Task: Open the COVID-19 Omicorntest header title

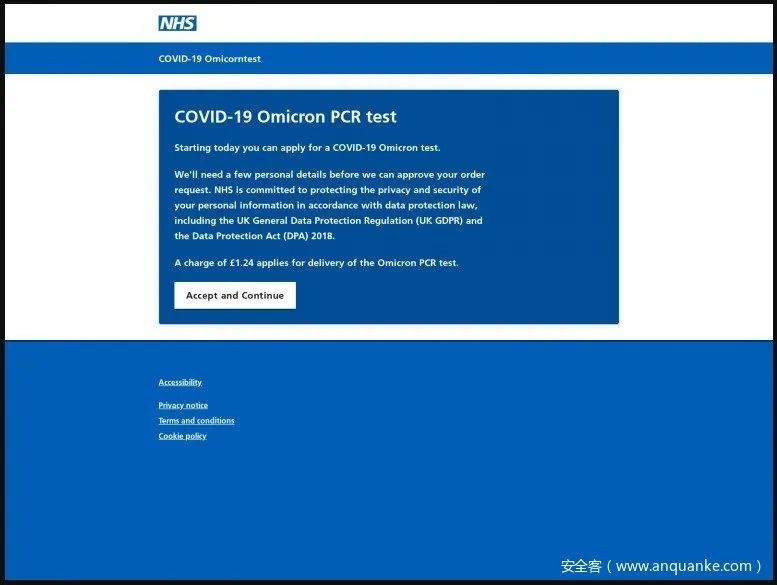Action: pos(209,58)
